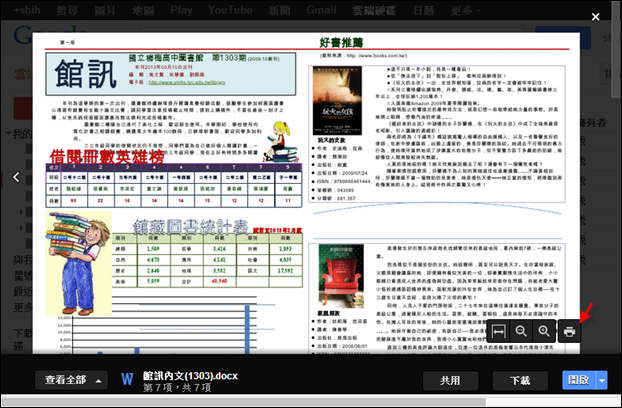
Task: Click the red armchair book cover image
Action: coord(341,276)
